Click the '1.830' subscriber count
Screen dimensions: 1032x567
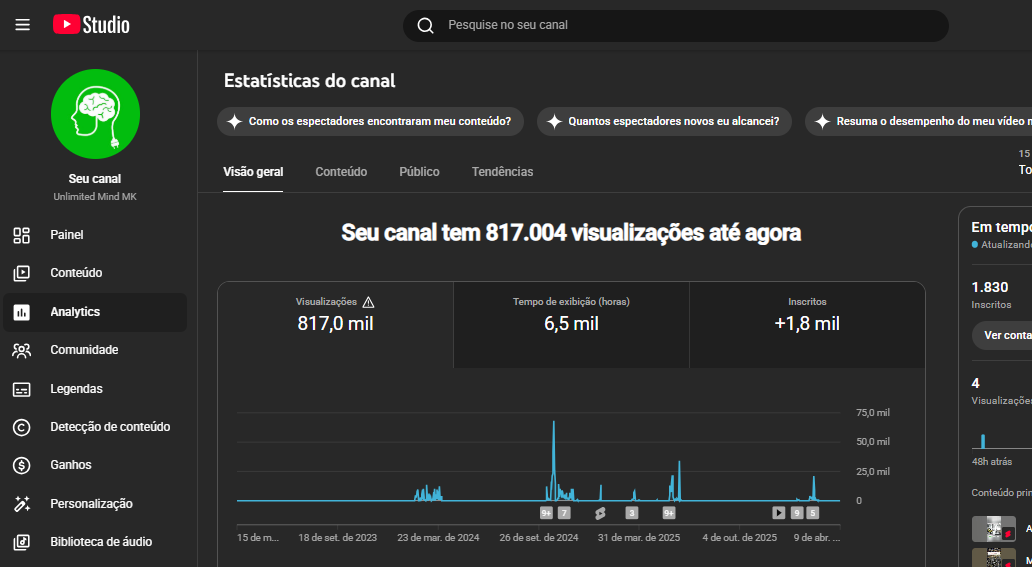pyautogui.click(x=990, y=287)
